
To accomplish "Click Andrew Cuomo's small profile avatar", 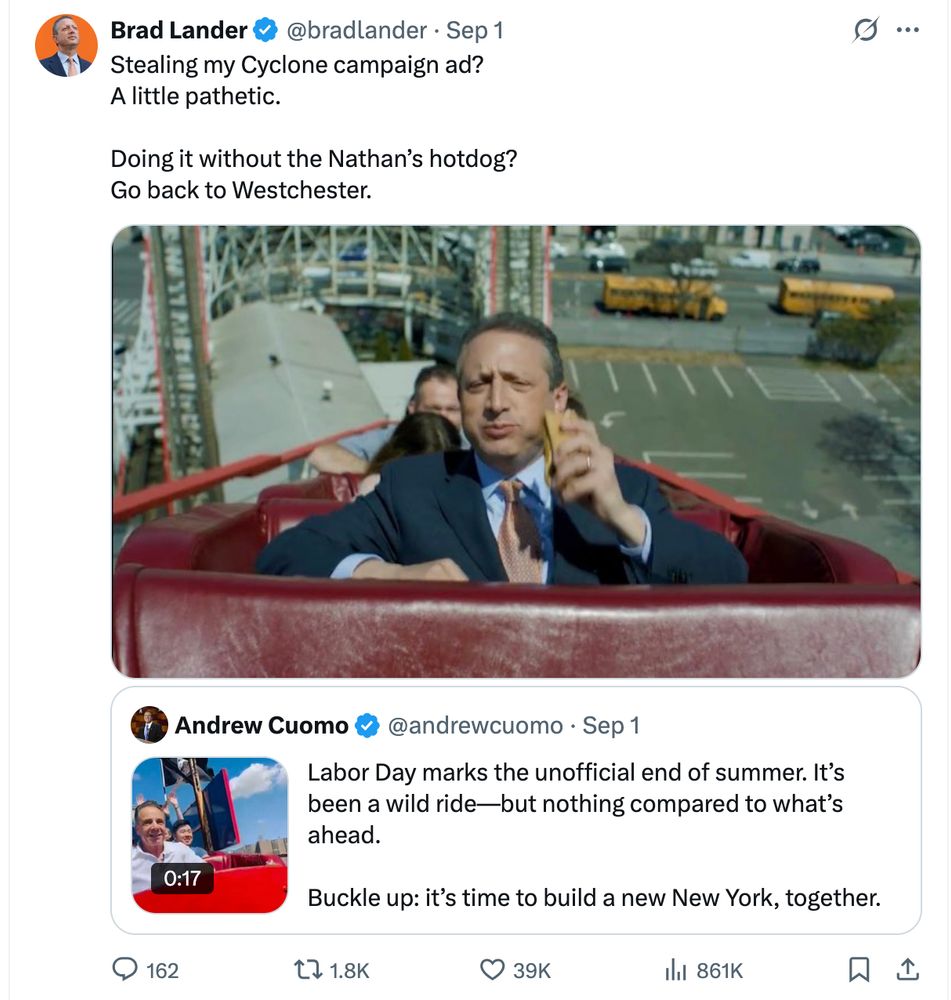I will click(x=148, y=725).
